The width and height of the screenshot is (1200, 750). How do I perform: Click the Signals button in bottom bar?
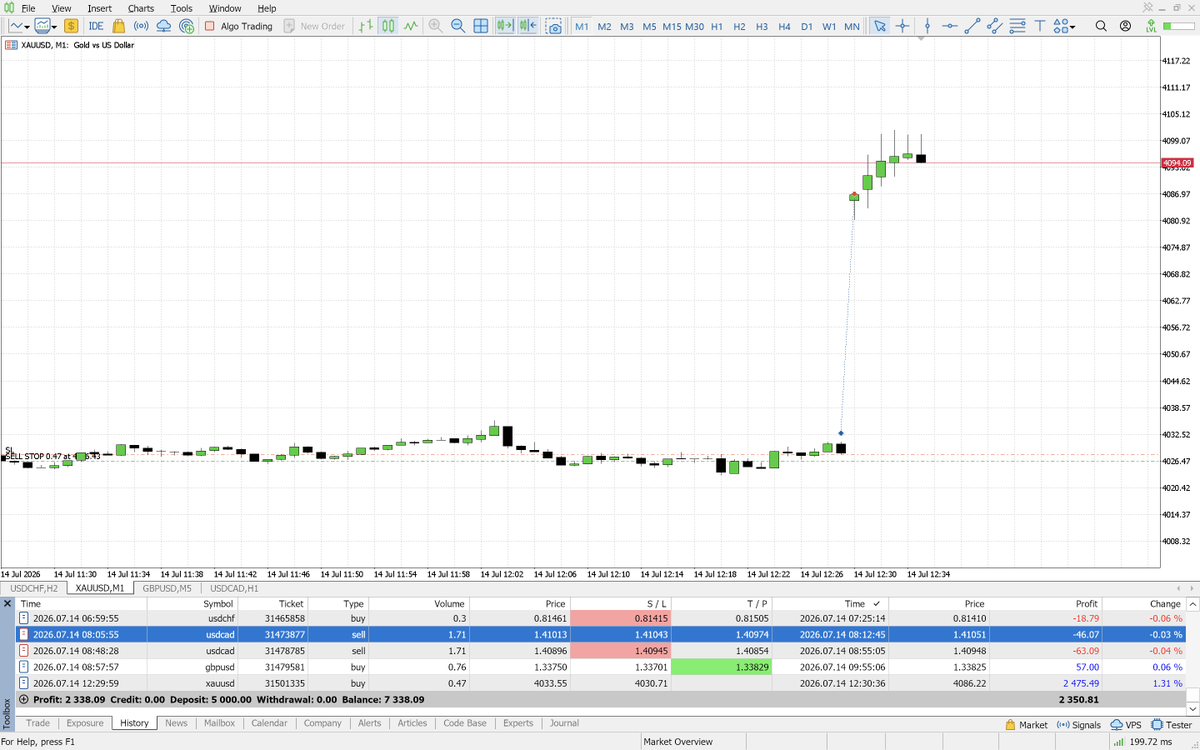click(x=1078, y=725)
